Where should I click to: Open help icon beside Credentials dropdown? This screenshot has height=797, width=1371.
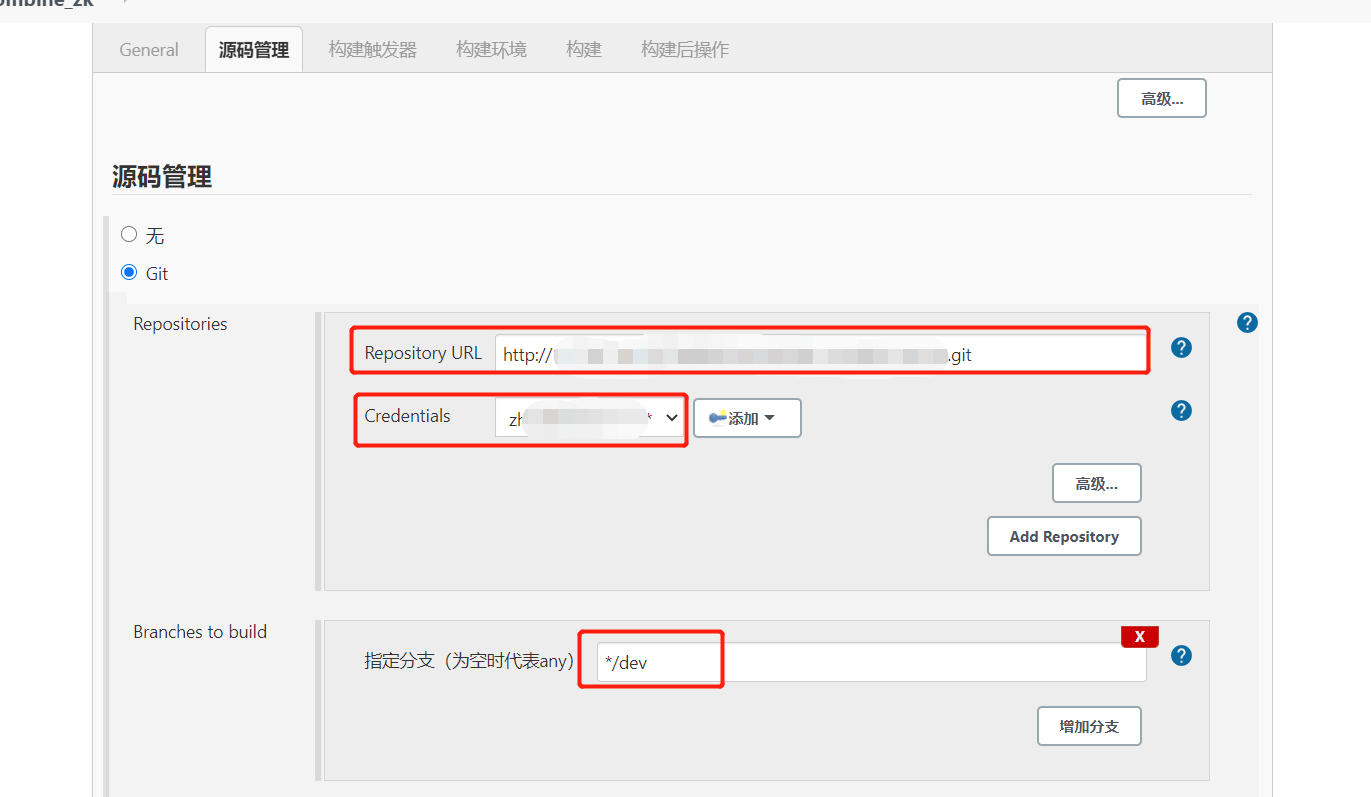coord(1181,411)
